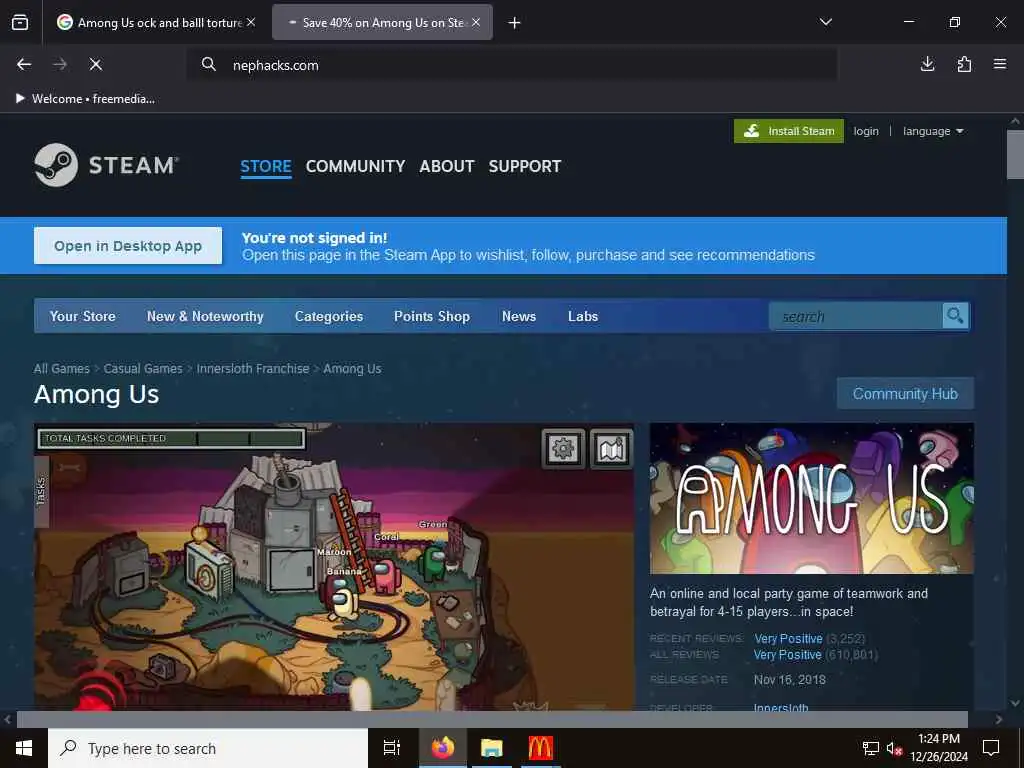Click the address bar search magnifier icon
This screenshot has height=768, width=1024.
pos(208,64)
